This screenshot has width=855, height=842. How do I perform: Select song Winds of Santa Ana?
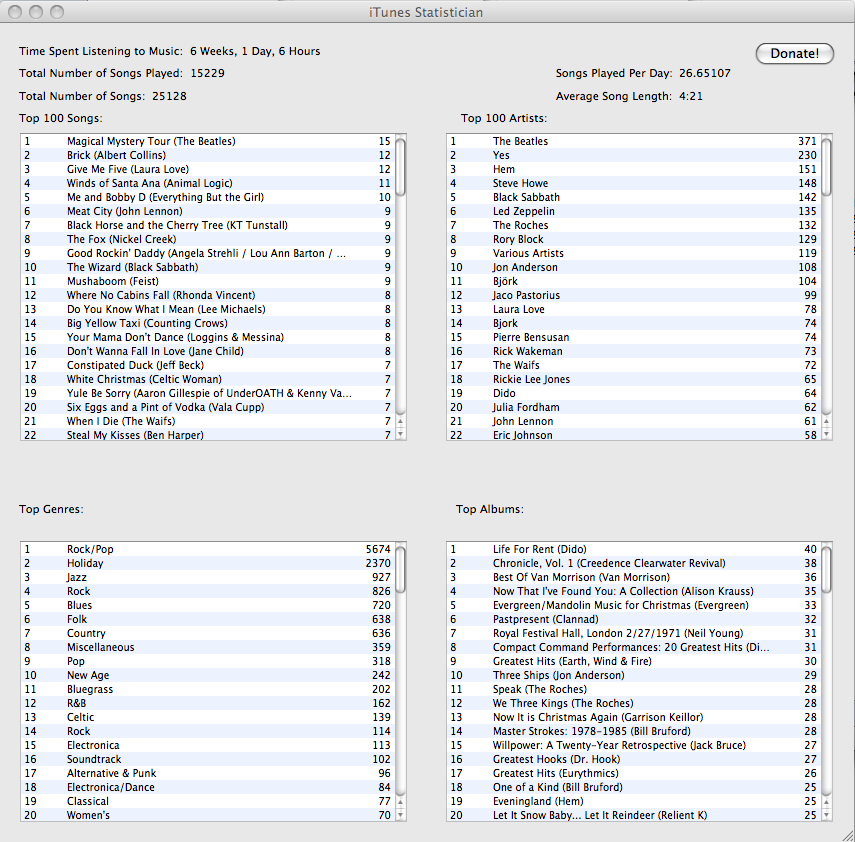tap(208, 183)
